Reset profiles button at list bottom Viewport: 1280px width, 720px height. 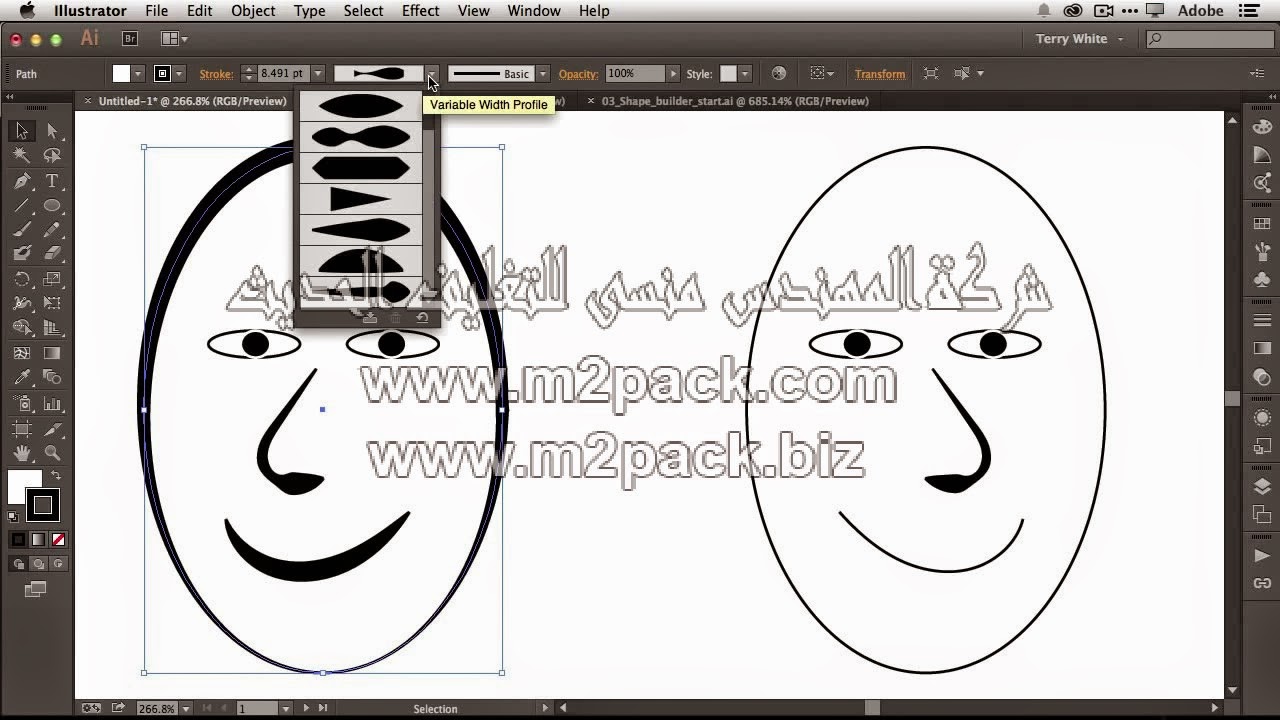tap(422, 318)
